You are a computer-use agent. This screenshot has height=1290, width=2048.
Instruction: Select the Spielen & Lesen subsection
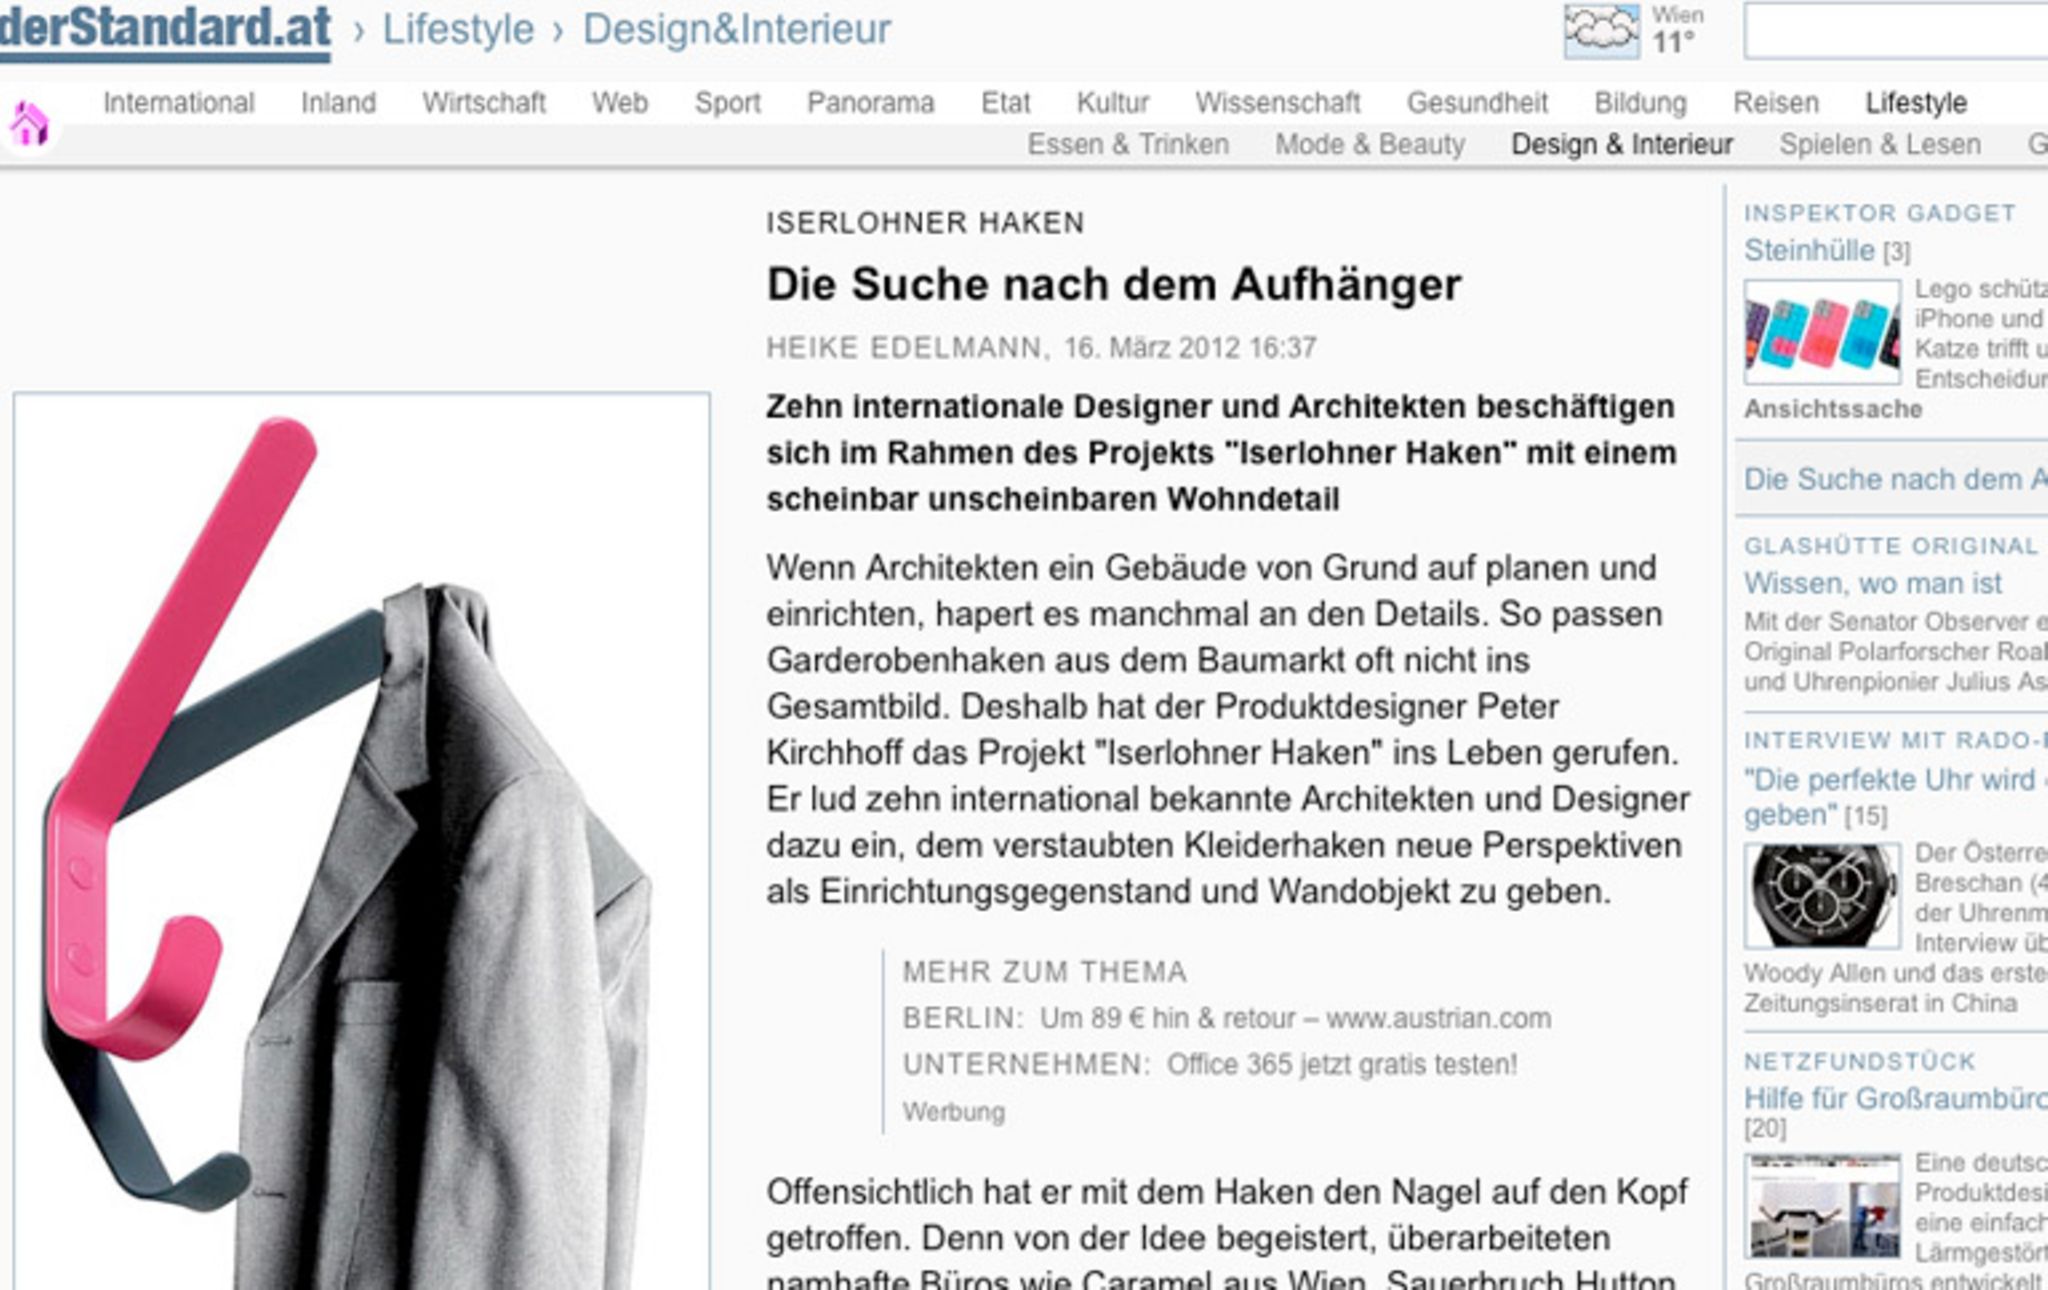[x=1880, y=145]
